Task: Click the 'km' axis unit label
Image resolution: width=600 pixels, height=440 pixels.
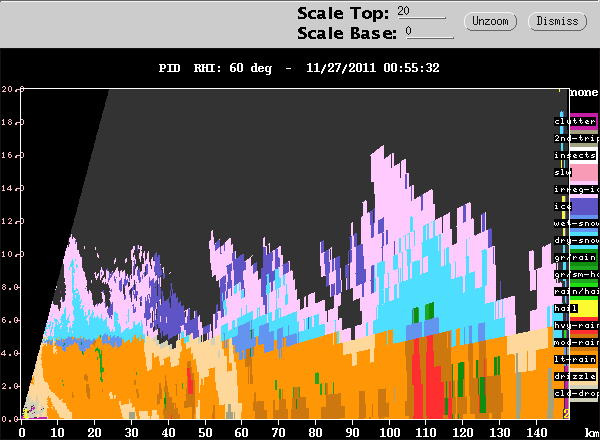Action: click(592, 433)
